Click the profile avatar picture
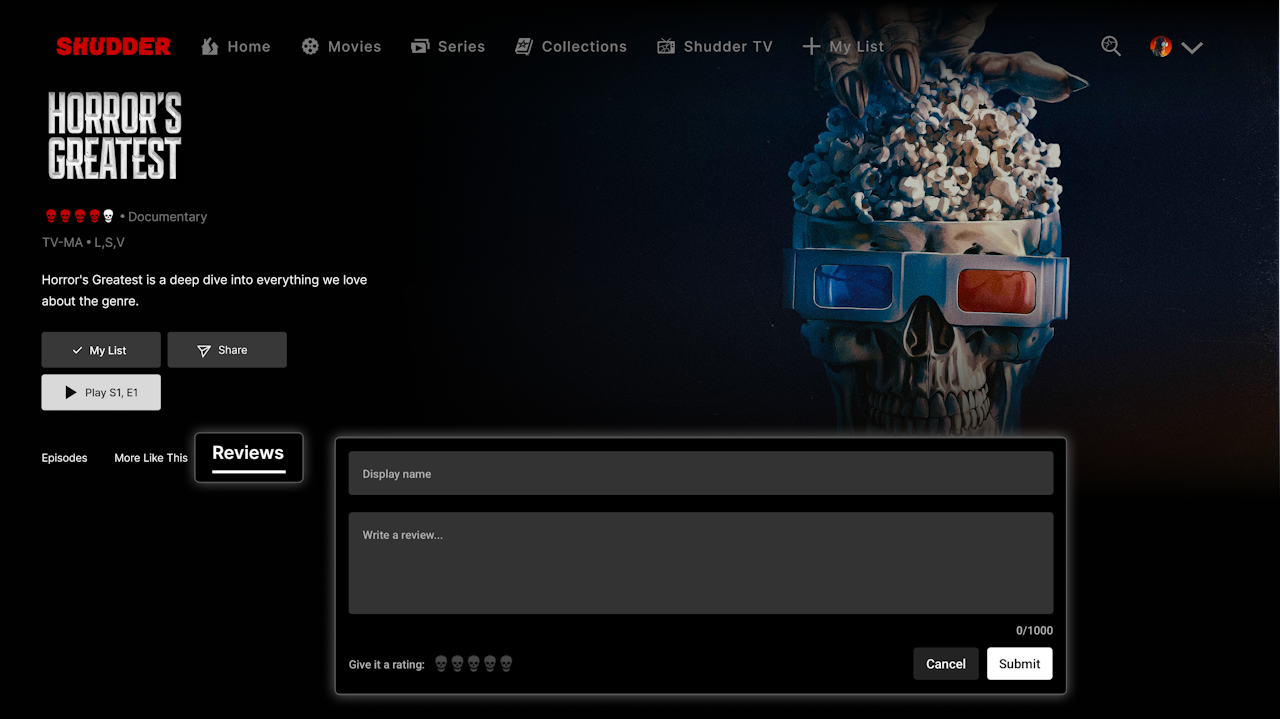This screenshot has width=1280, height=719. [x=1161, y=46]
